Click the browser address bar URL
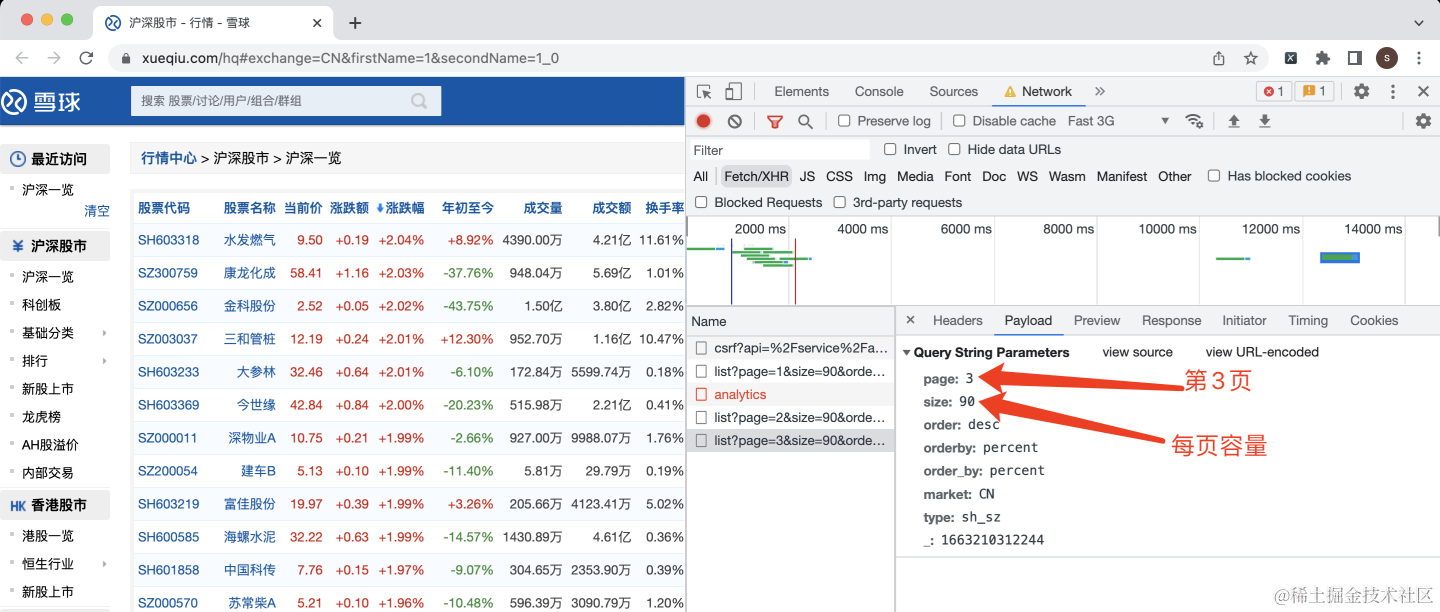 click(350, 58)
